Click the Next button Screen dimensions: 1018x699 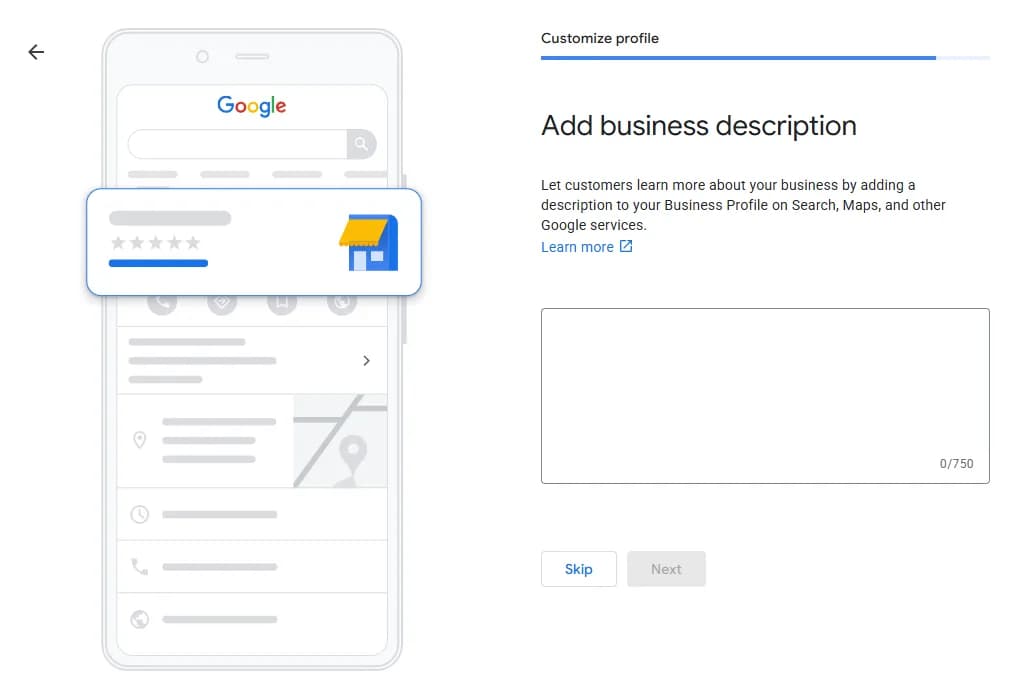click(666, 569)
